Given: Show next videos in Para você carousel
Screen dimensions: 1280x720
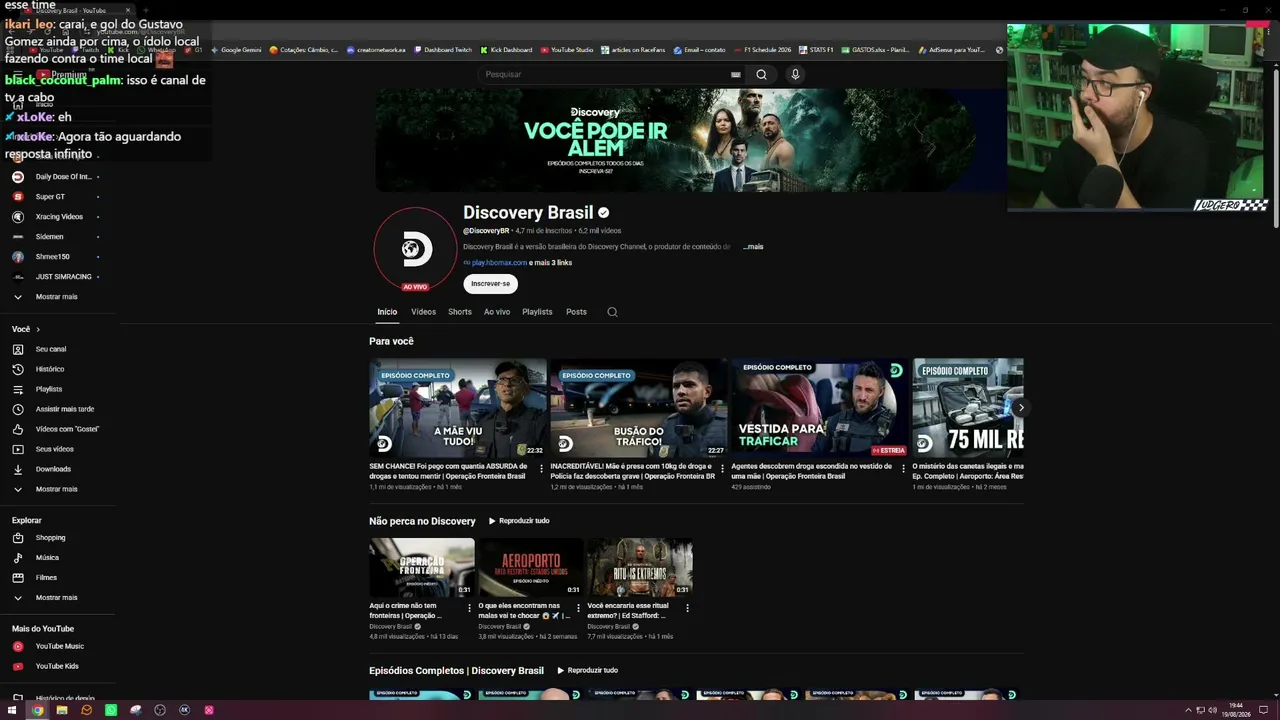Looking at the screenshot, I should click(1020, 408).
